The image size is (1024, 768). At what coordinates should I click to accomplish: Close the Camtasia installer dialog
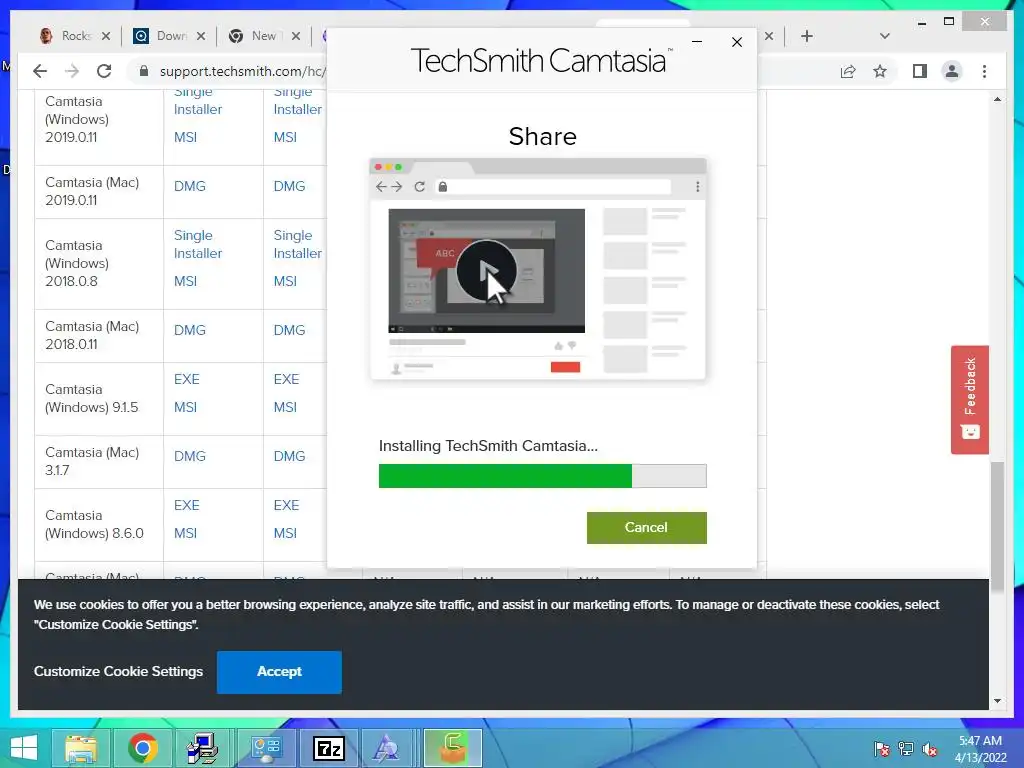coord(737,42)
